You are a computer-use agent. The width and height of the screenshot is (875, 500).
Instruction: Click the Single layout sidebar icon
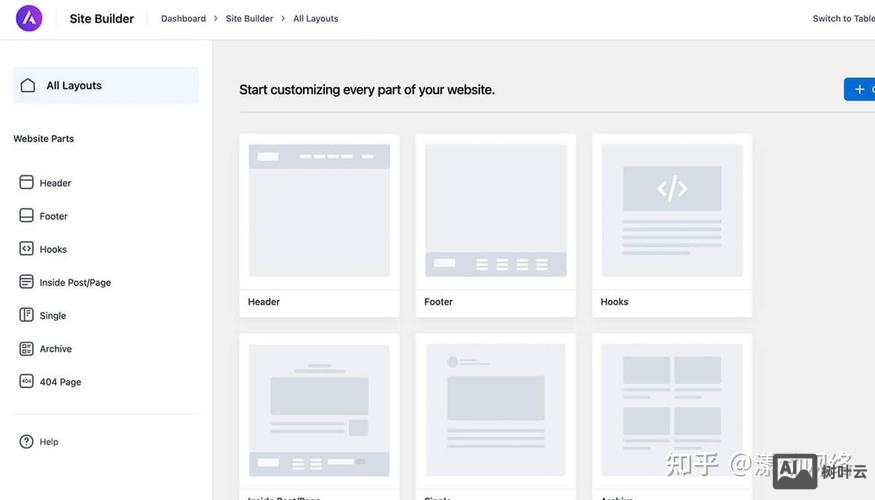click(x=26, y=315)
